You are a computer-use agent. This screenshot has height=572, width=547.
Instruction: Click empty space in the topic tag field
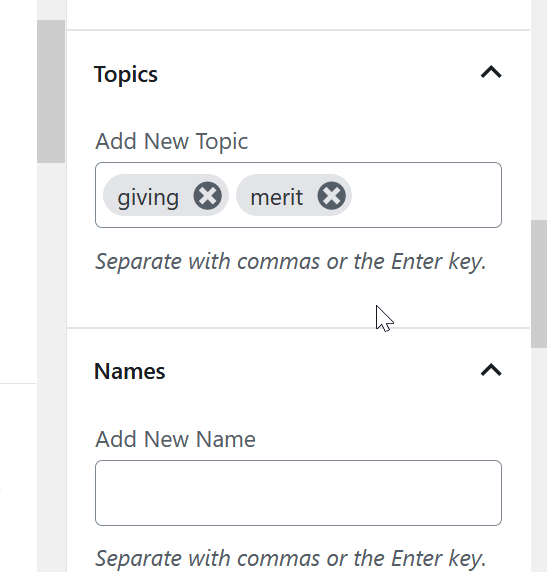pos(425,195)
